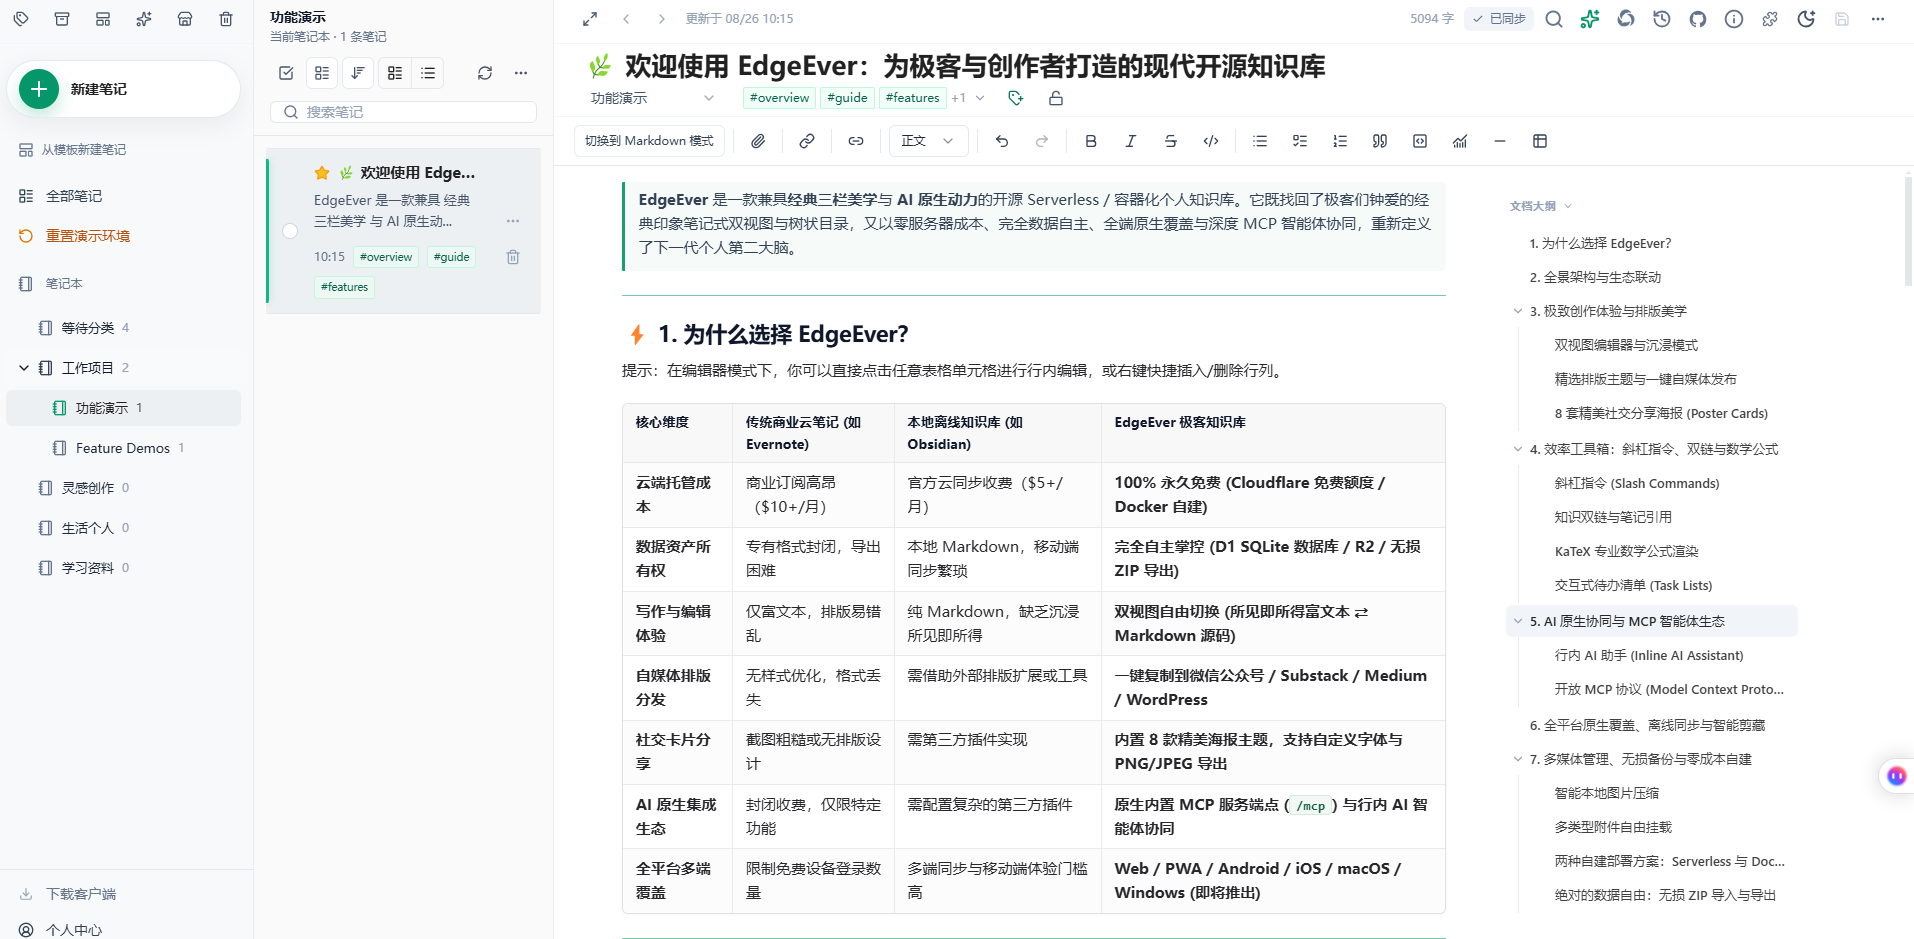
Task: Click the AI sparkles icon in sidebar header
Action: pos(144,19)
